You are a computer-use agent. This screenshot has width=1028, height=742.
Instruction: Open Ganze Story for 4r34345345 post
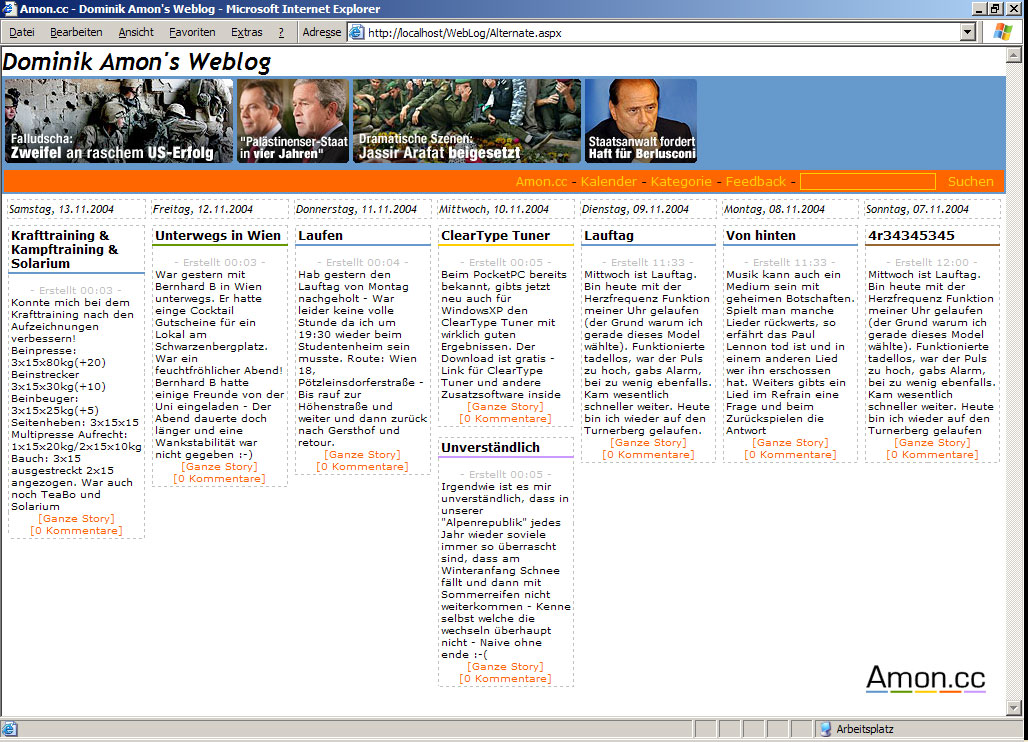(x=932, y=442)
